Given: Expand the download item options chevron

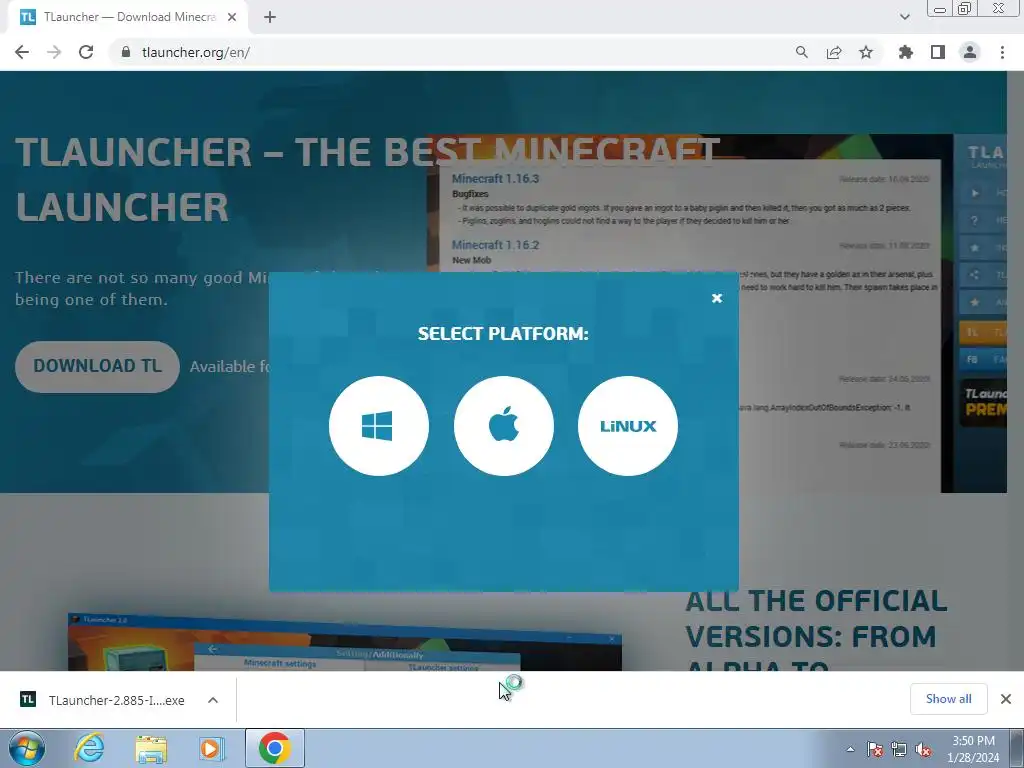Looking at the screenshot, I should pyautogui.click(x=213, y=700).
